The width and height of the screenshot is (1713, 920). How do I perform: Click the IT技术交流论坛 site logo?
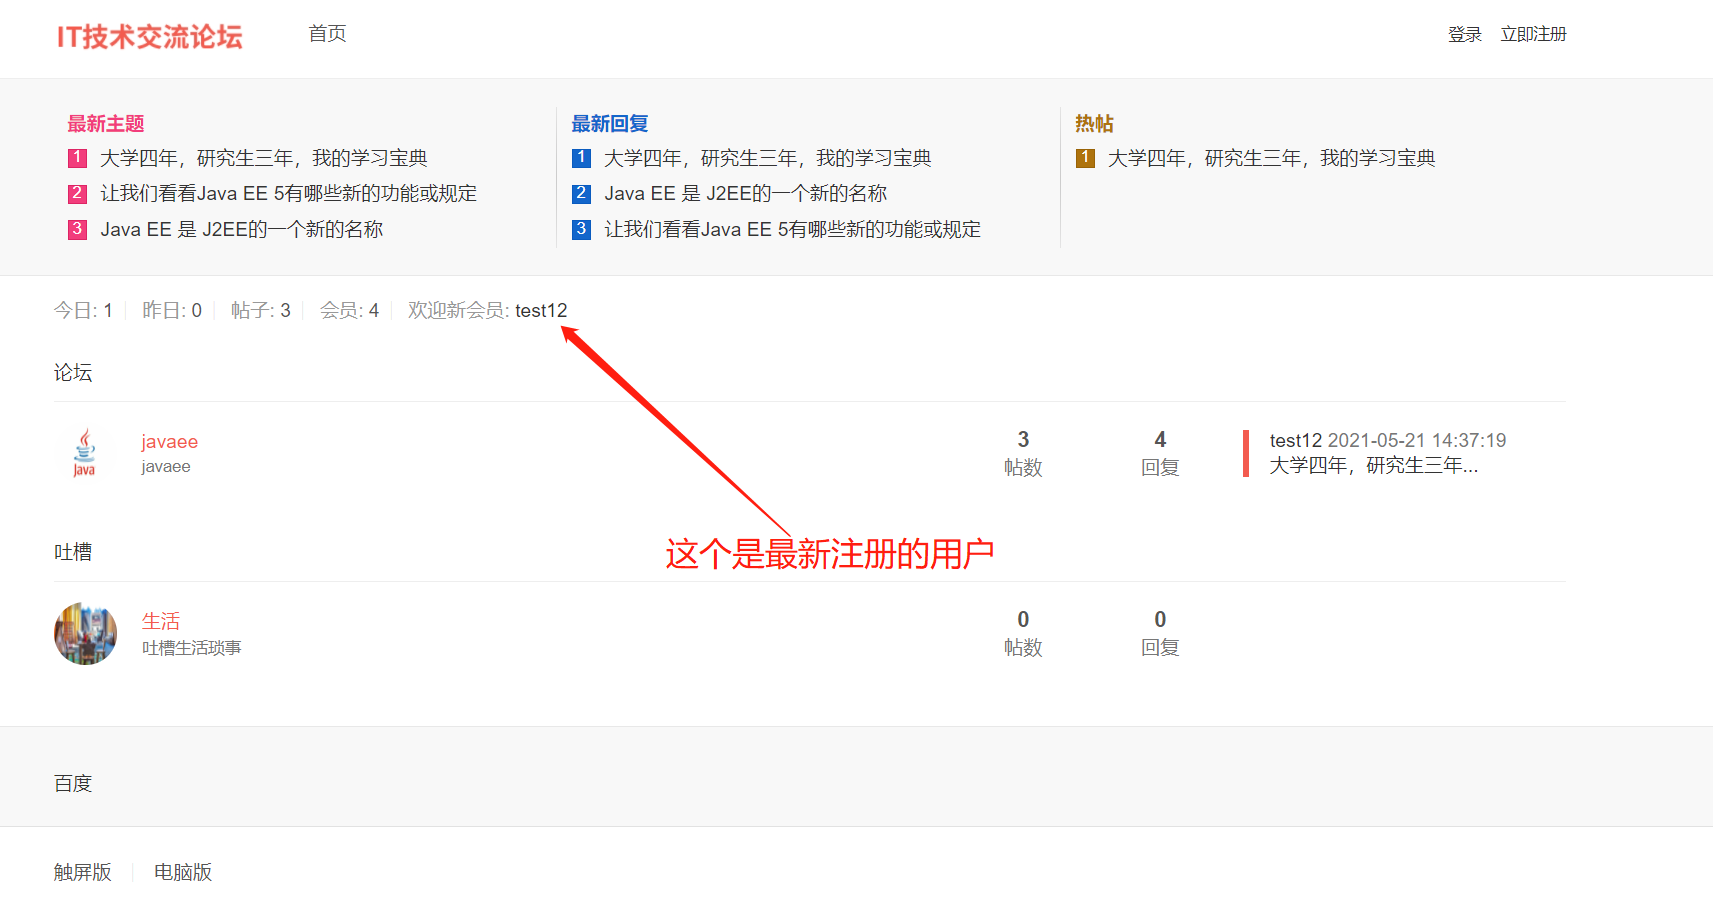150,37
